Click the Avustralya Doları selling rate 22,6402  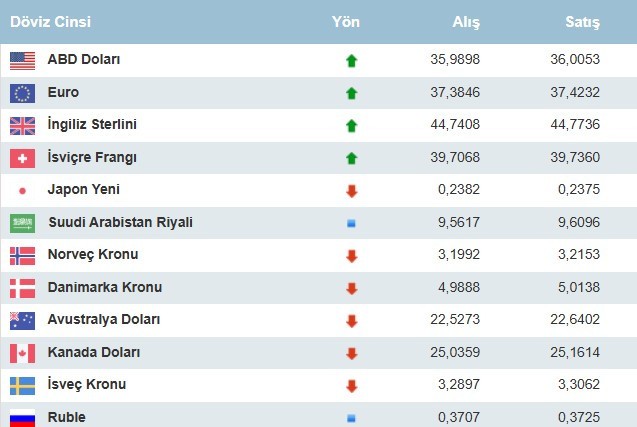pyautogui.click(x=575, y=319)
